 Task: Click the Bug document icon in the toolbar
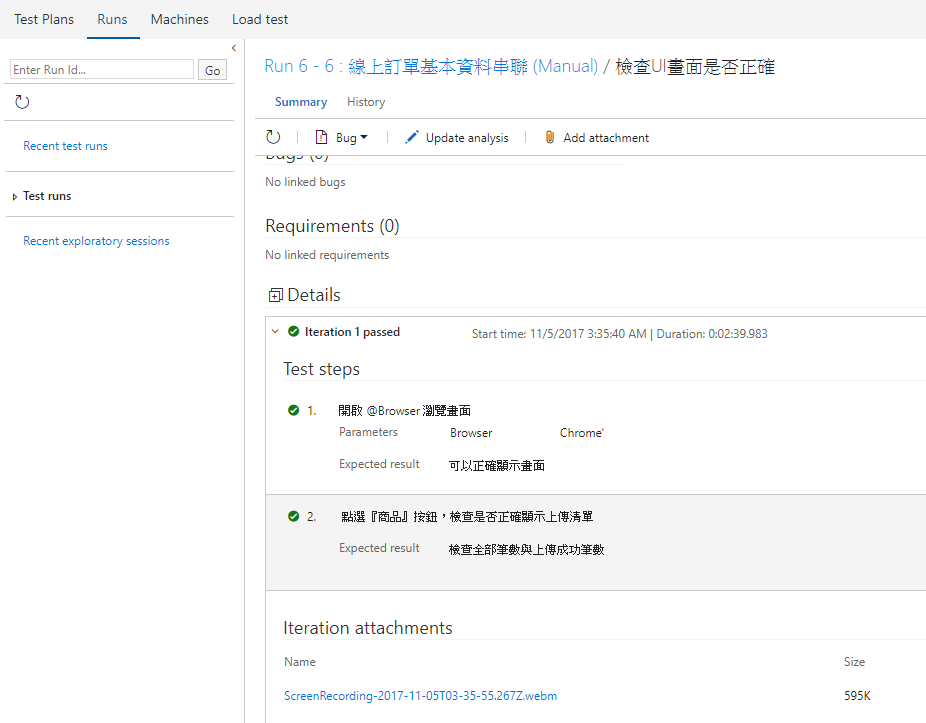point(322,137)
